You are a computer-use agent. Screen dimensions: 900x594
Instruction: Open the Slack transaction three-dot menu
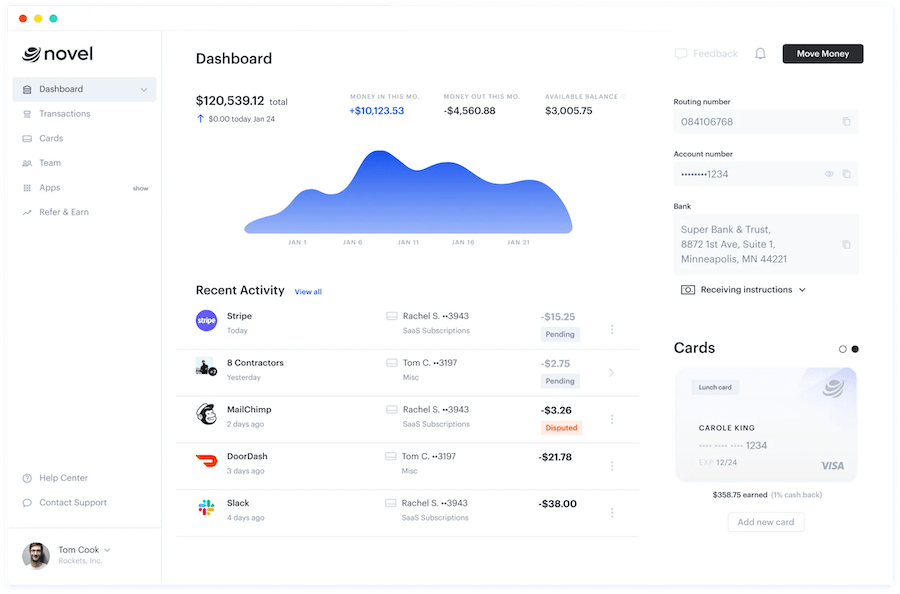point(612,512)
